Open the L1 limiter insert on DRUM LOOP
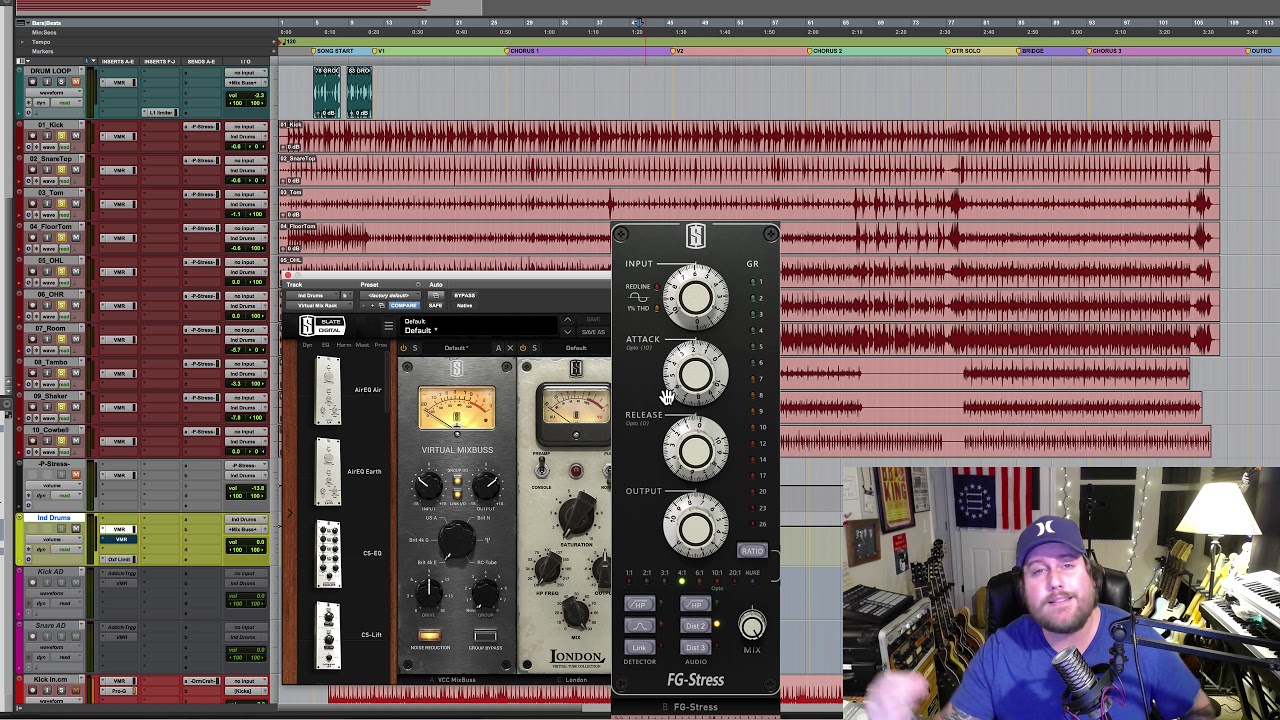Image resolution: width=1280 pixels, height=720 pixels. [x=159, y=112]
